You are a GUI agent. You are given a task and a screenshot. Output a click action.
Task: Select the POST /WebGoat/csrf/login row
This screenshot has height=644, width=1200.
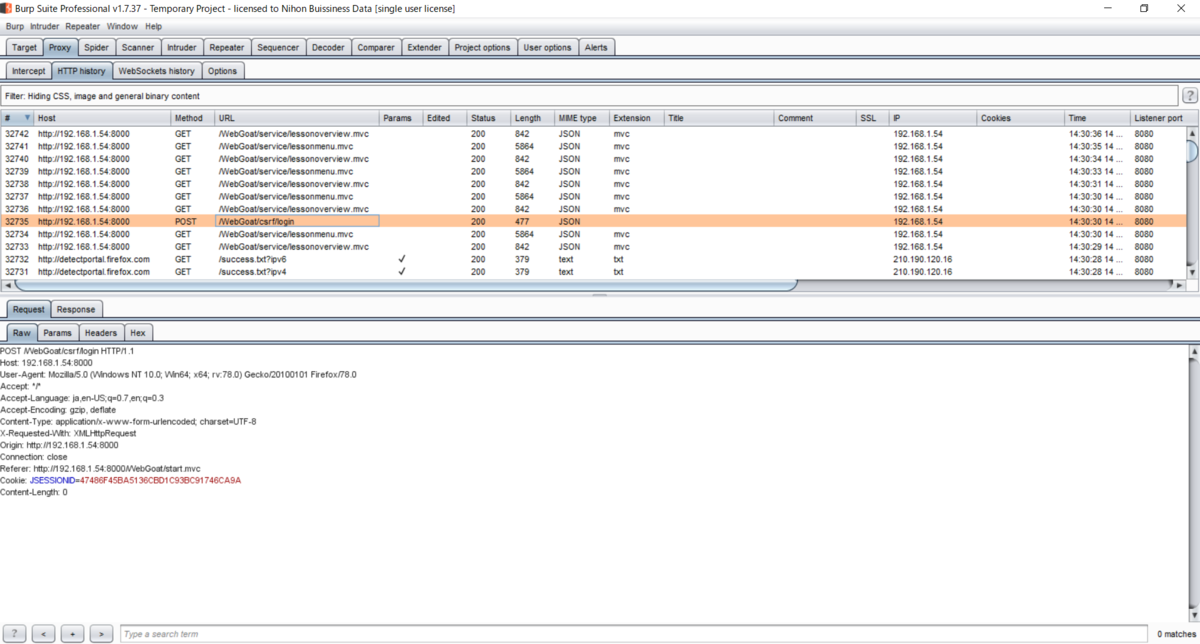pyautogui.click(x=593, y=221)
